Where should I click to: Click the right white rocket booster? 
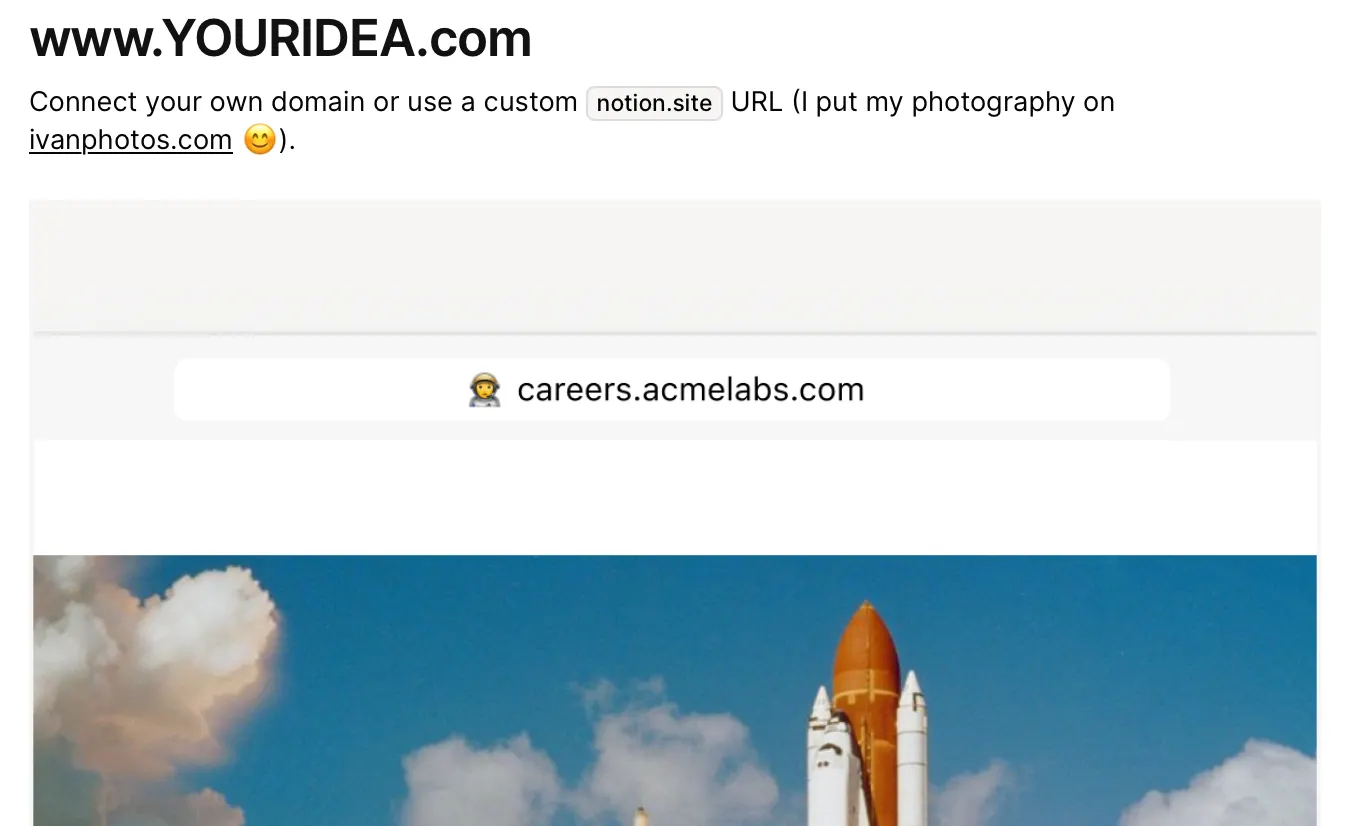[x=911, y=750]
